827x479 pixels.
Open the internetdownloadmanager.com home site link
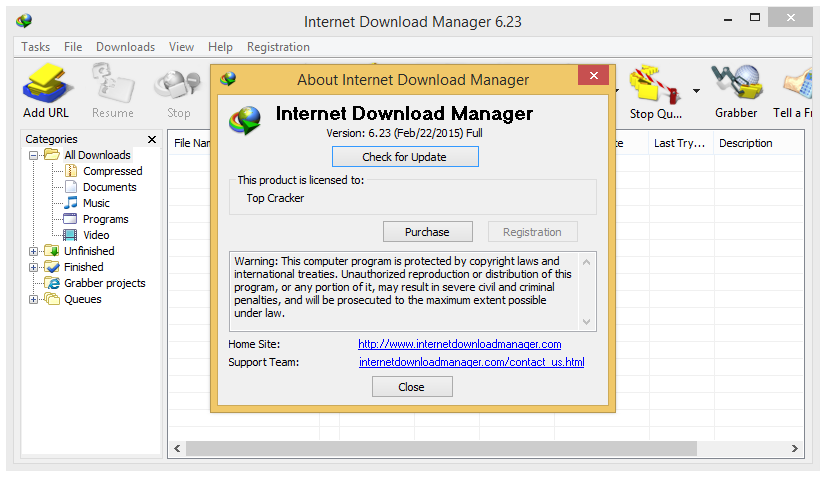click(x=459, y=344)
